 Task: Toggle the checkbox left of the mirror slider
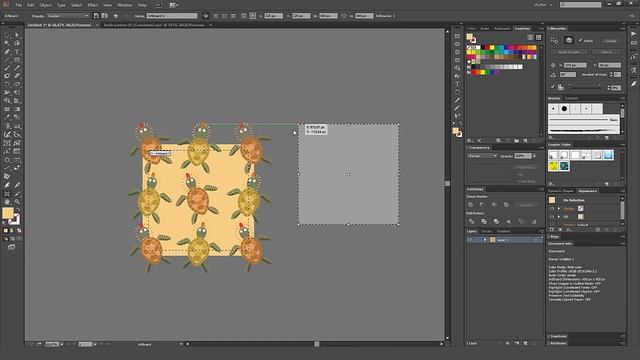(553, 87)
